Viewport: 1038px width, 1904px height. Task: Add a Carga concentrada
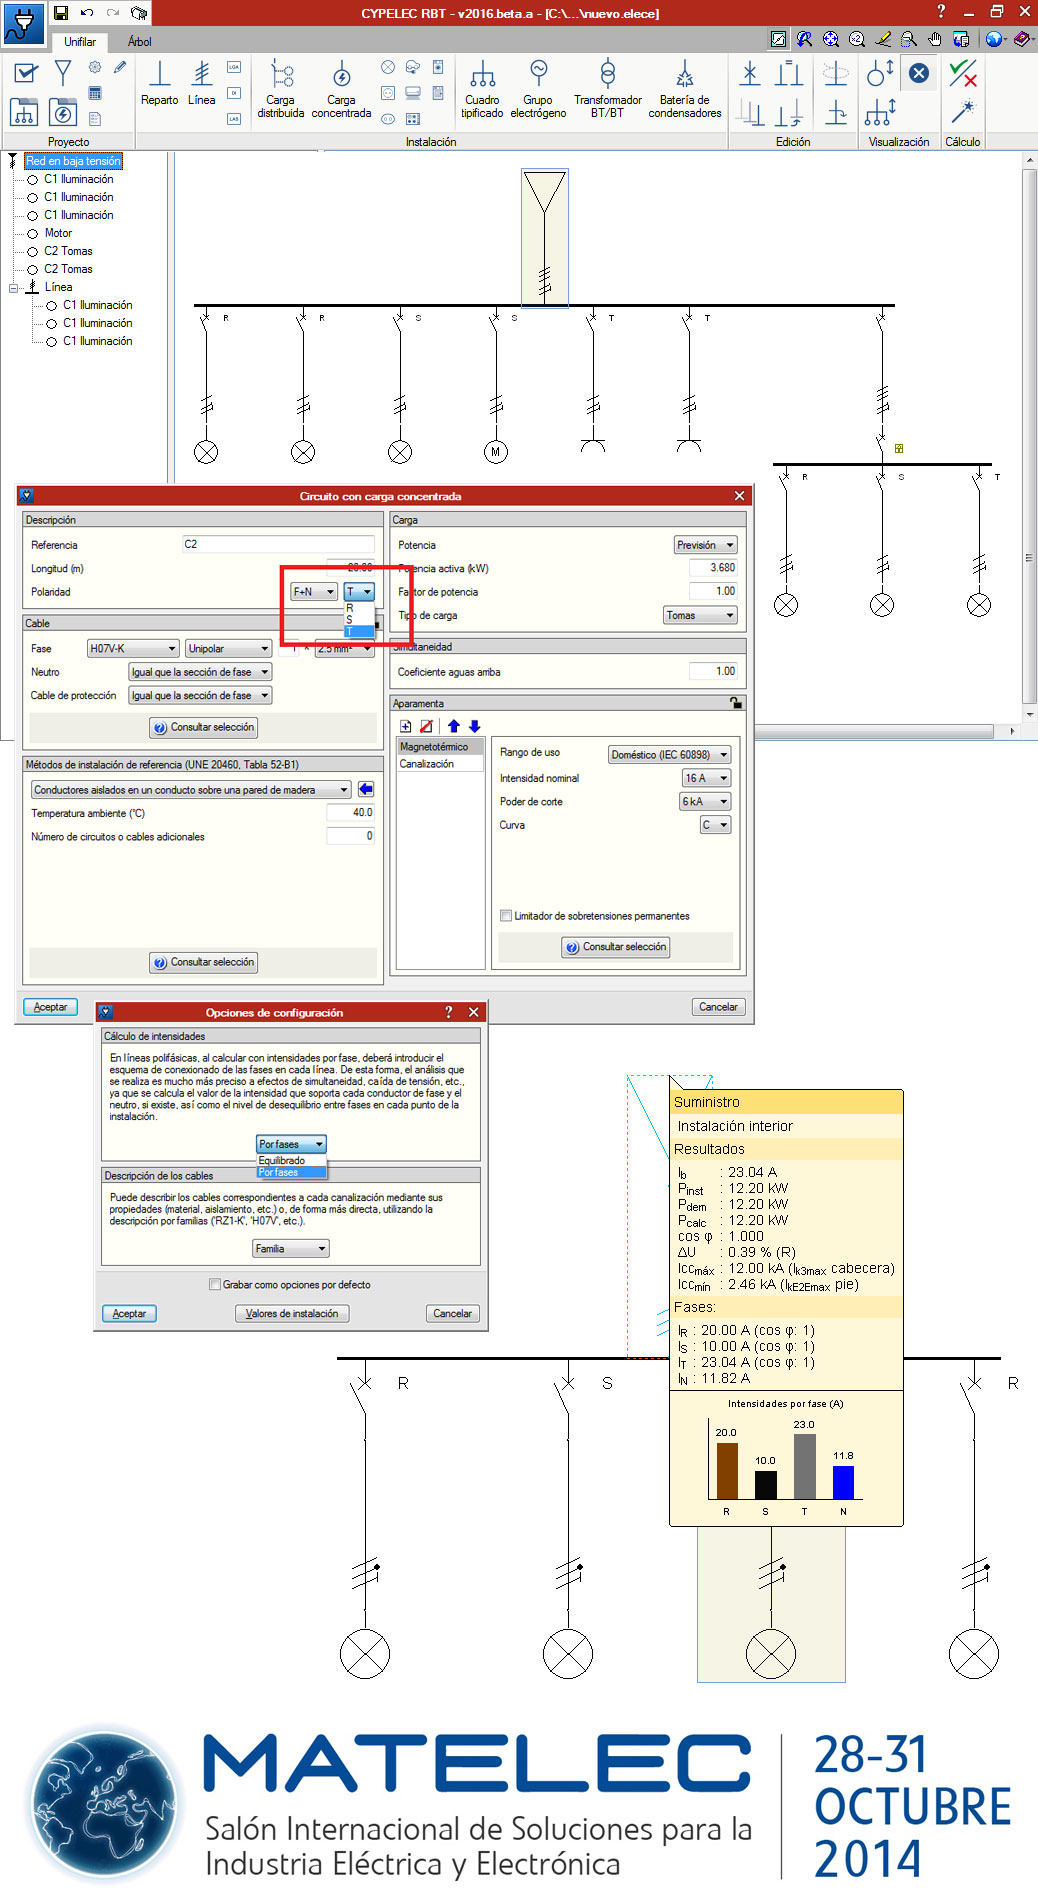click(x=341, y=90)
